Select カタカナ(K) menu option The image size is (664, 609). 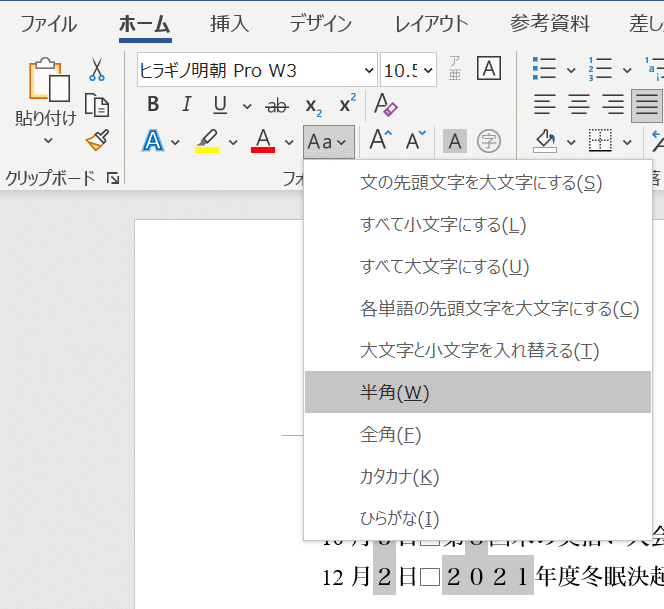(x=478, y=476)
